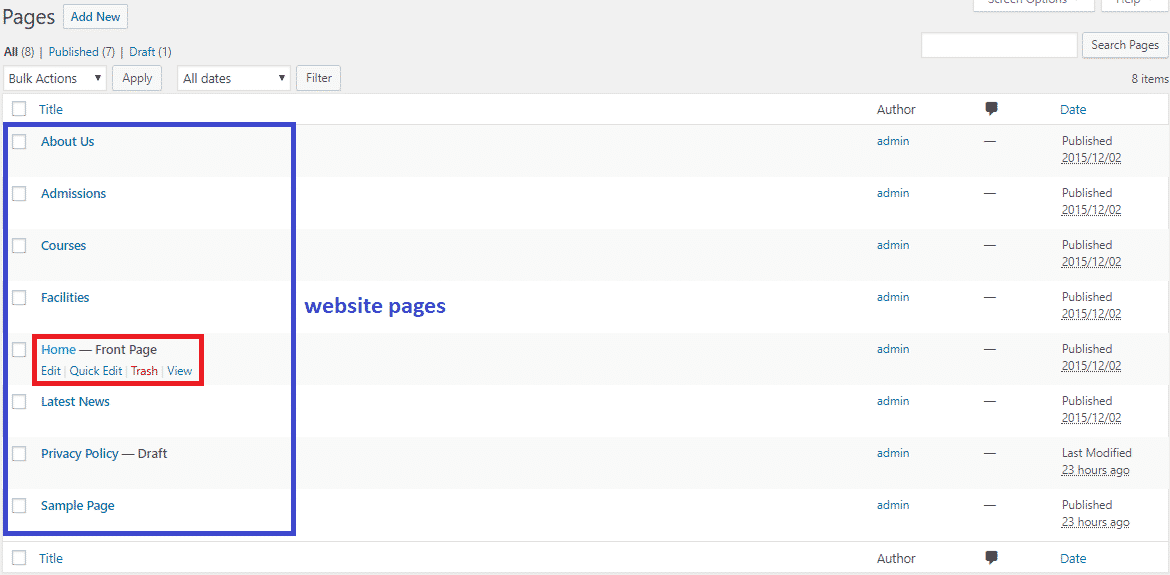1170x575 pixels.
Task: Open the Home page title link
Action: click(x=58, y=349)
